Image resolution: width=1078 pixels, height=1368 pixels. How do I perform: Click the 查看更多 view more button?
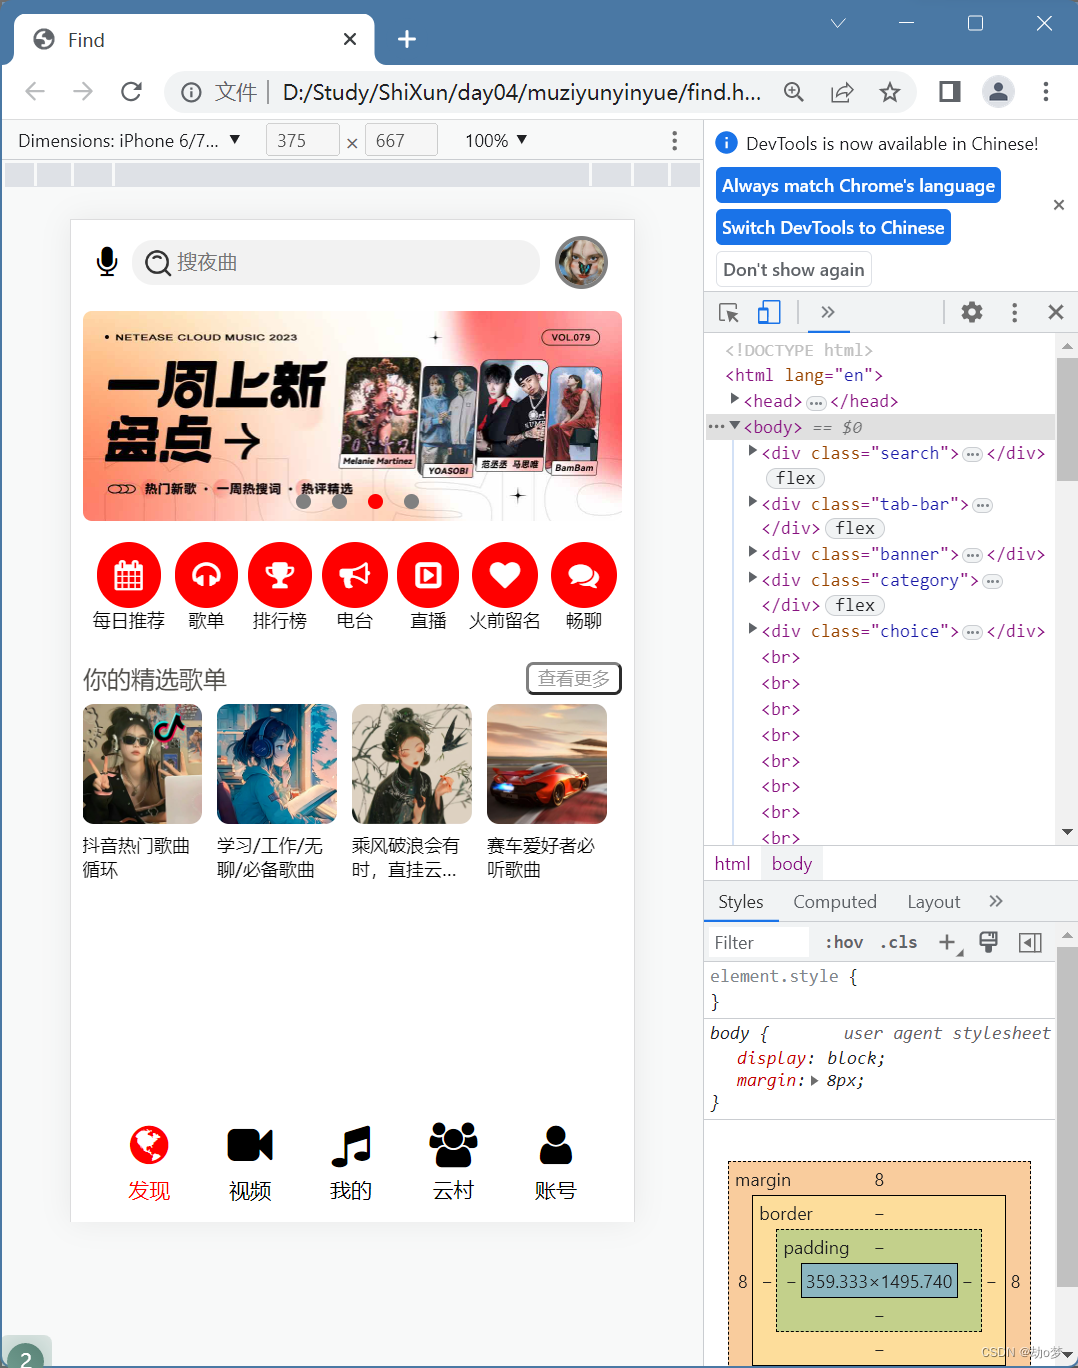pyautogui.click(x=573, y=678)
